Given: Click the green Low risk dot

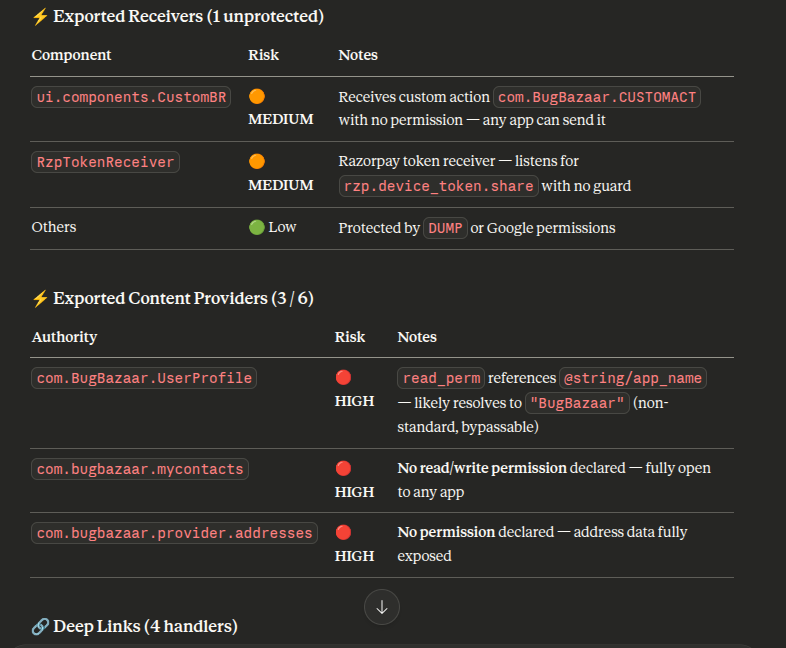Looking at the screenshot, I should pos(256,227).
